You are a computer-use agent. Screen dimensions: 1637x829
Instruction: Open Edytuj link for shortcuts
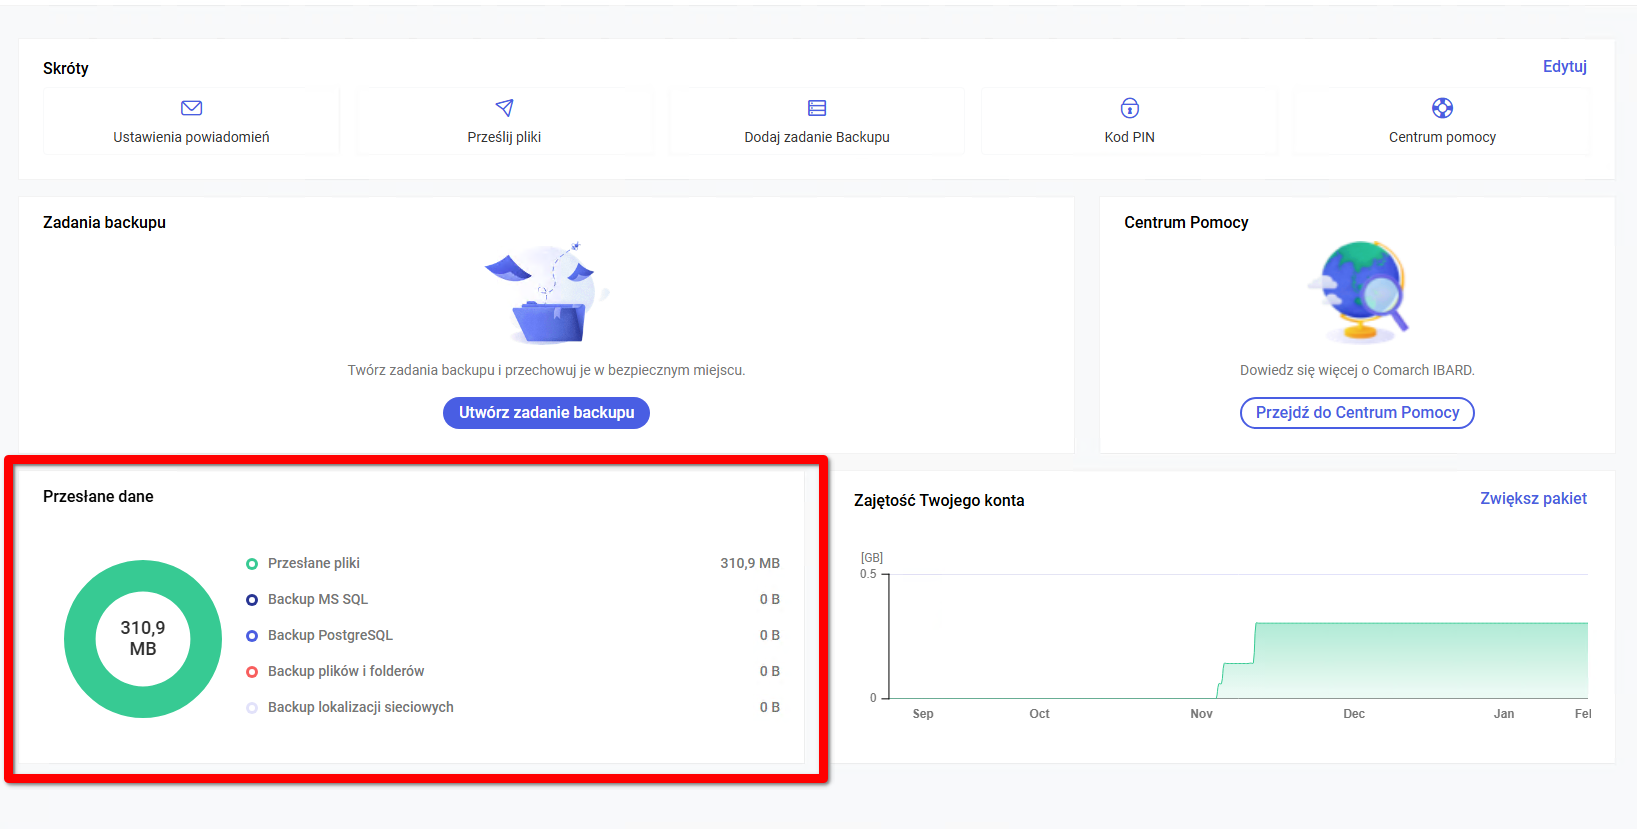[1564, 67]
